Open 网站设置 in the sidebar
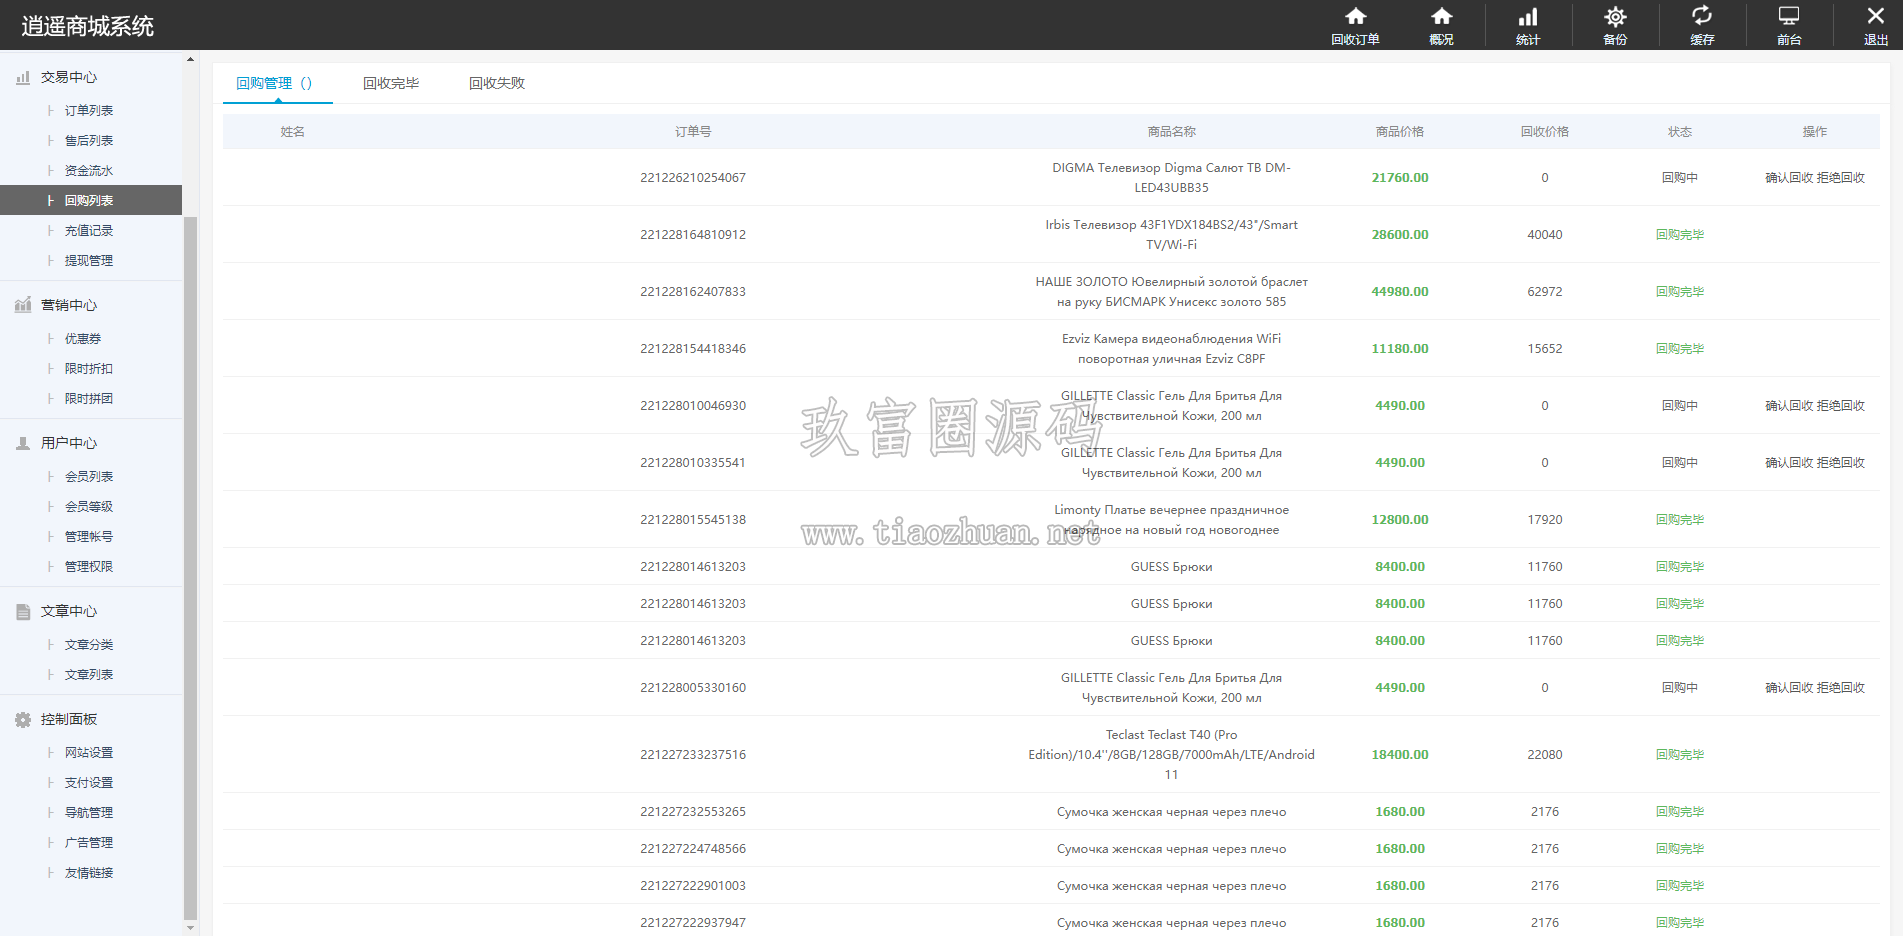 point(89,752)
